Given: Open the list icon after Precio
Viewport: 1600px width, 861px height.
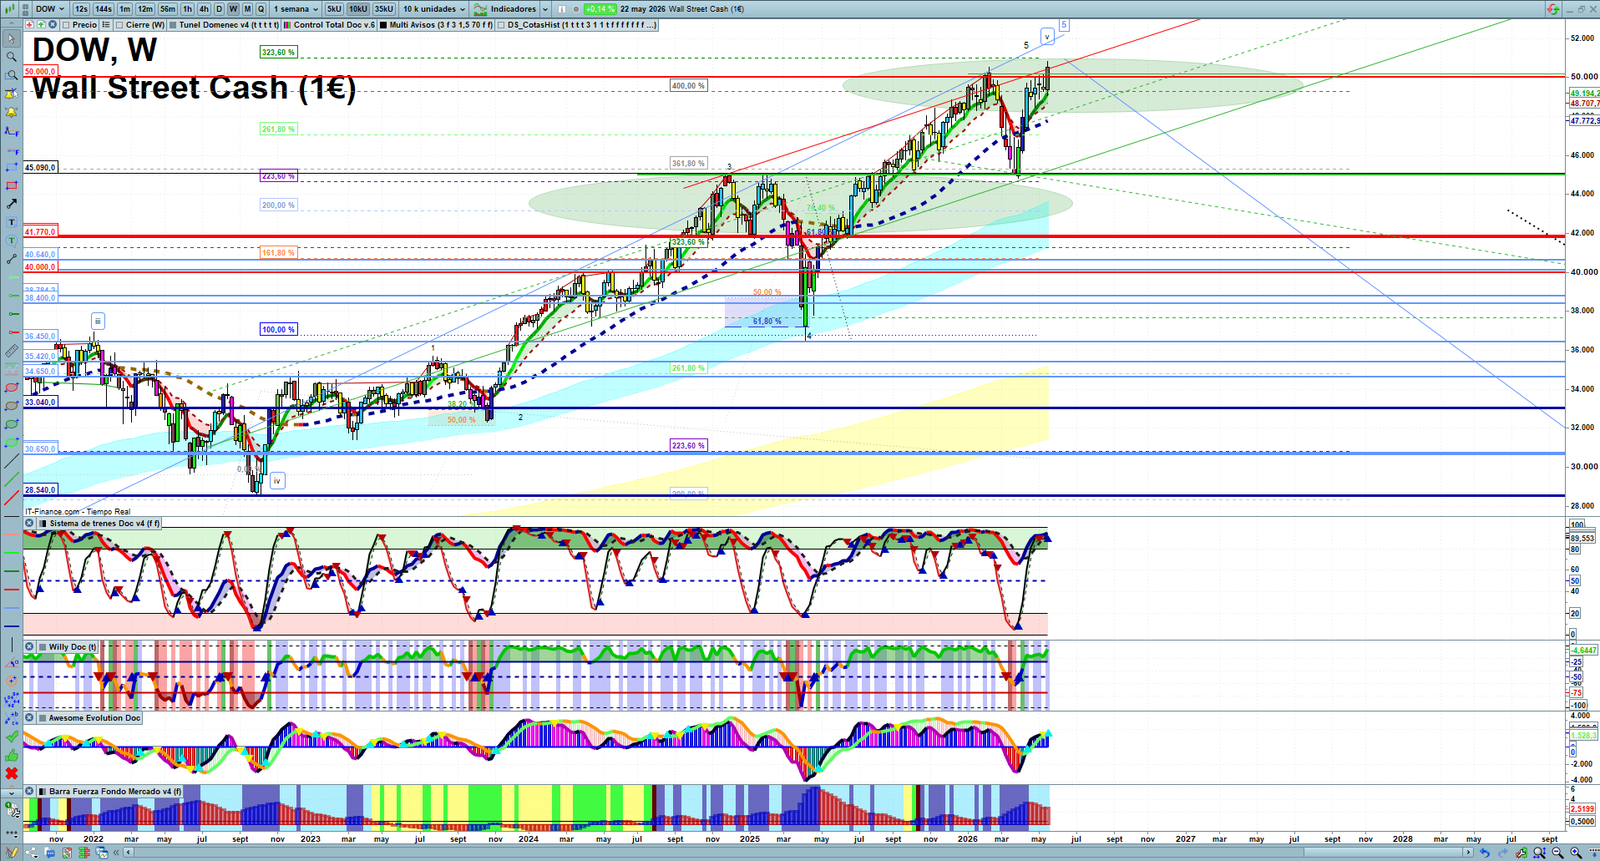Looking at the screenshot, I should tap(106, 25).
